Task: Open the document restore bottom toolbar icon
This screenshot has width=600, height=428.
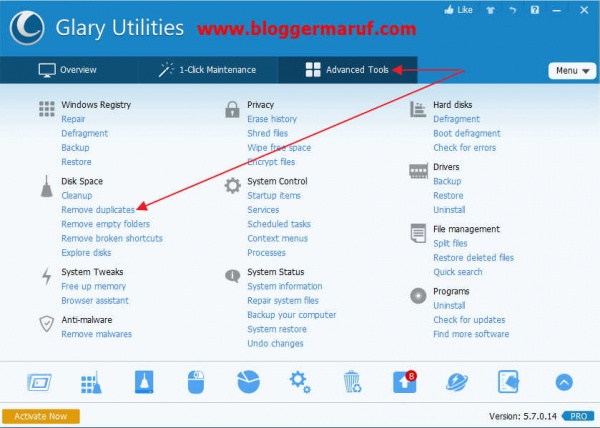Action: (x=509, y=382)
